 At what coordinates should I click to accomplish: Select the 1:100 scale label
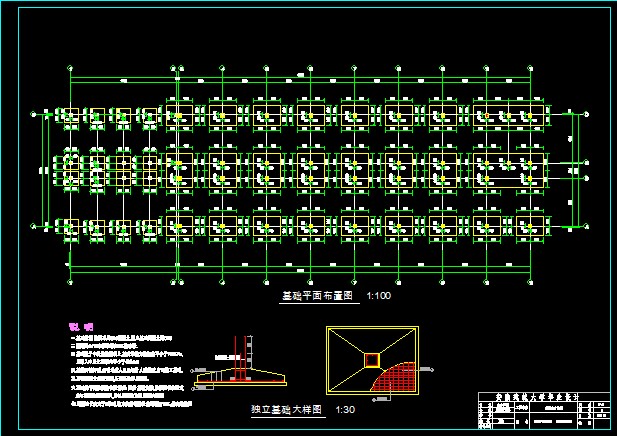[379, 296]
